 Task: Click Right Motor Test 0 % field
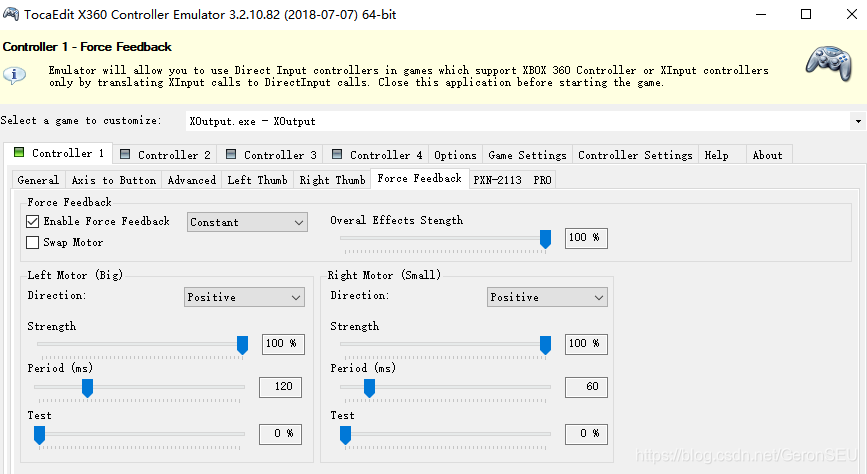(x=586, y=434)
